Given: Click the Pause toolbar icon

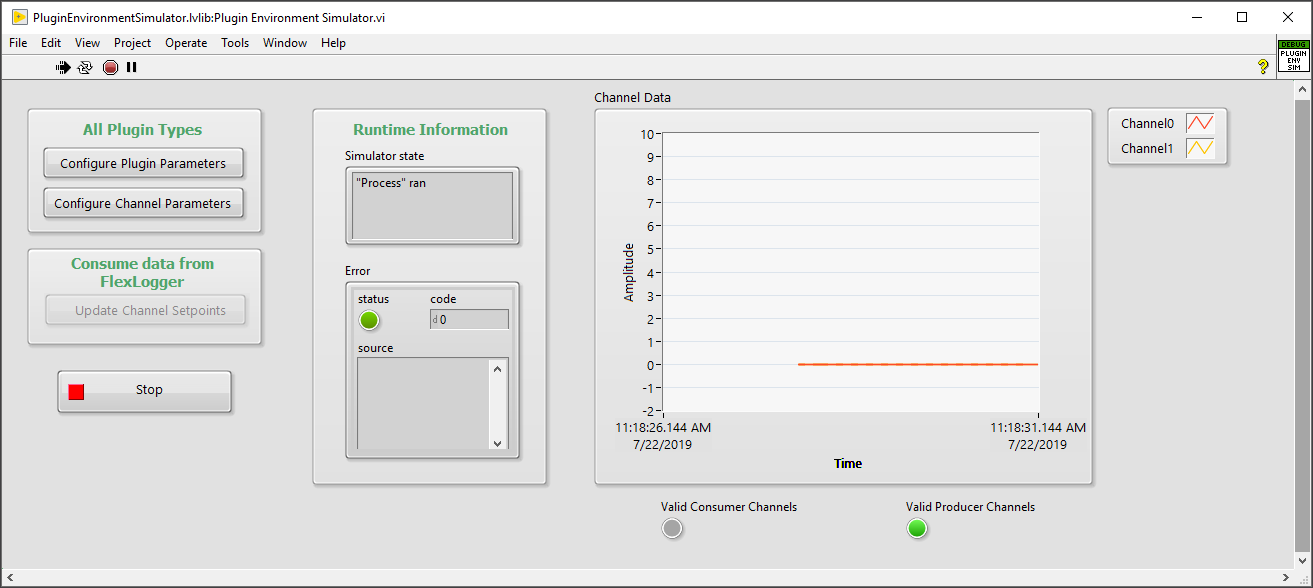Looking at the screenshot, I should 131,67.
